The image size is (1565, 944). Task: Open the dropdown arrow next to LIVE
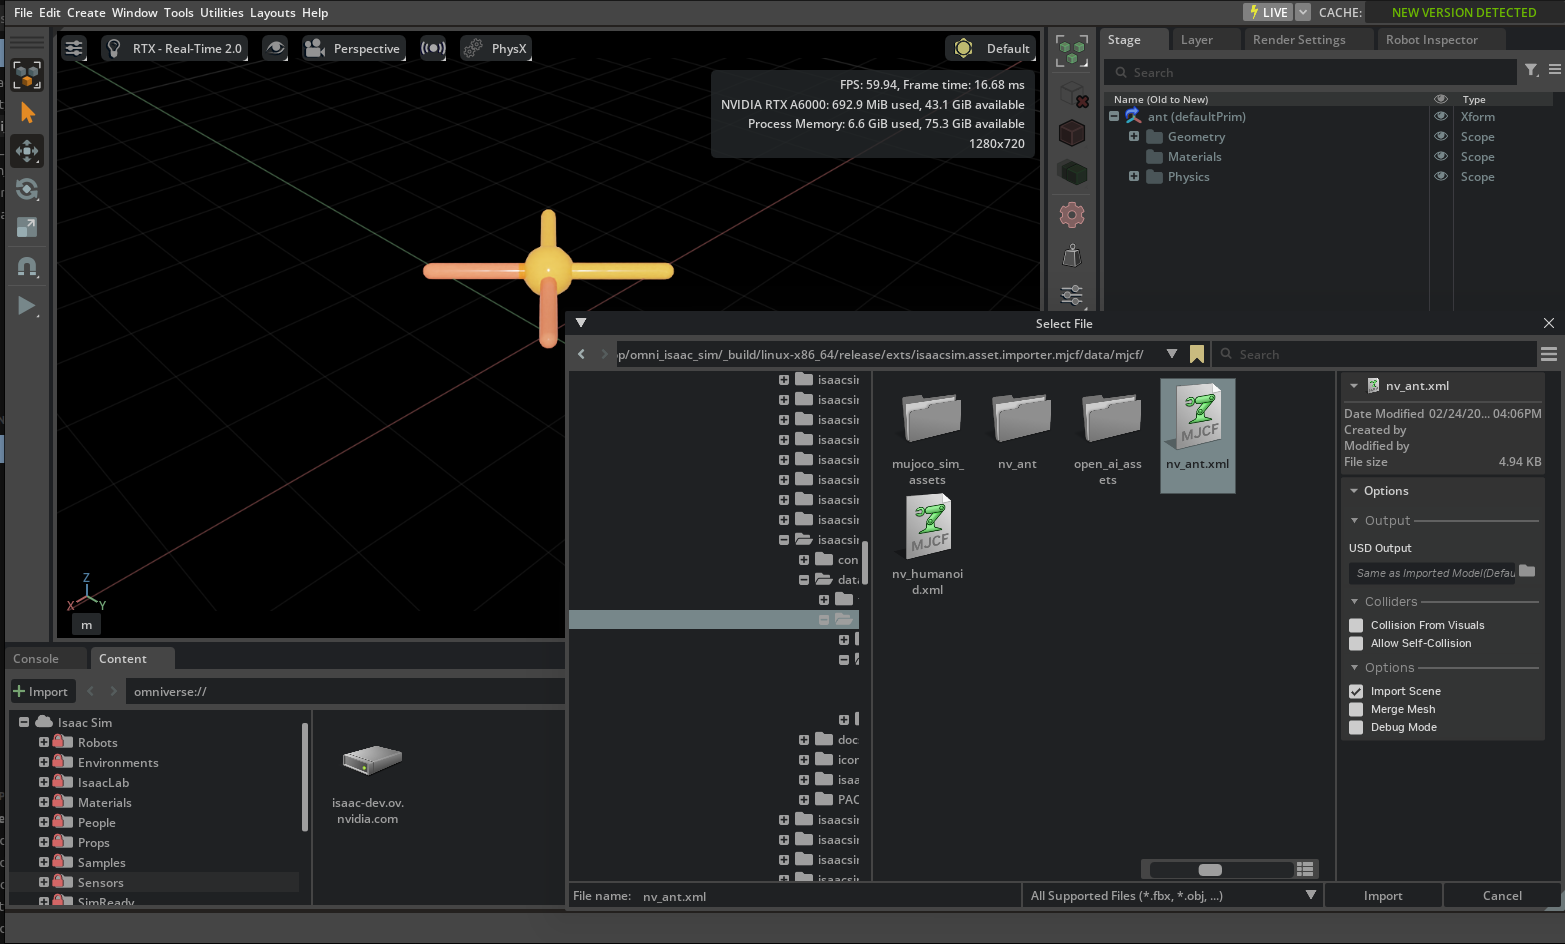[1303, 12]
